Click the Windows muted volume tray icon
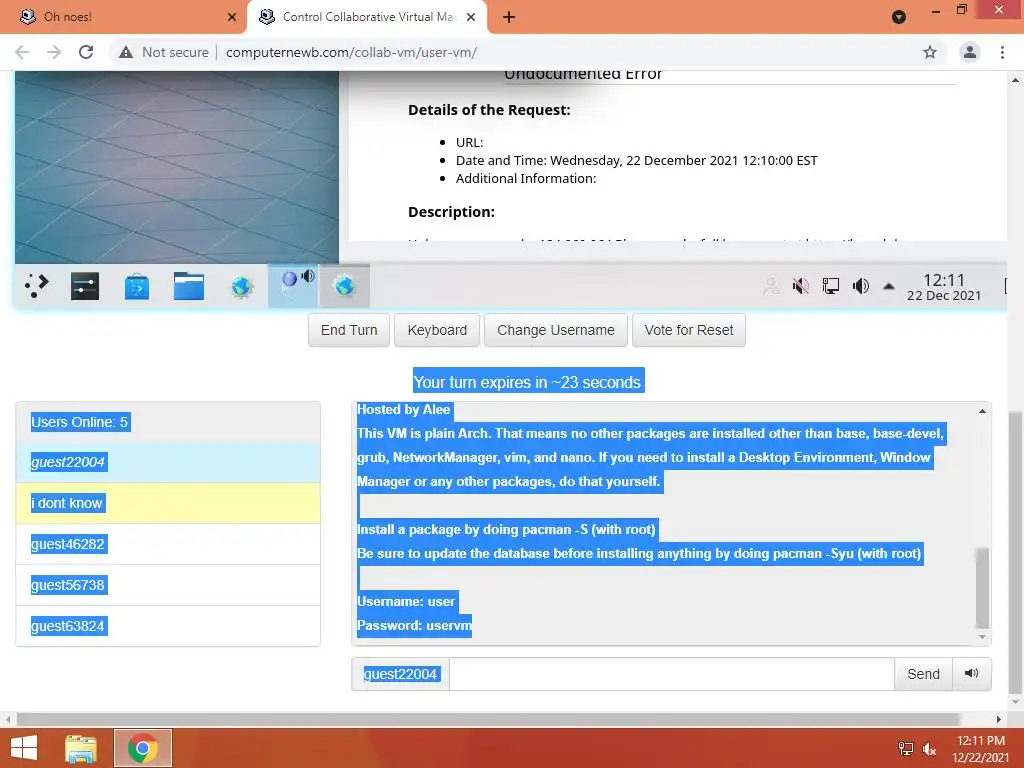Screen dimensions: 1024x768 click(929, 749)
